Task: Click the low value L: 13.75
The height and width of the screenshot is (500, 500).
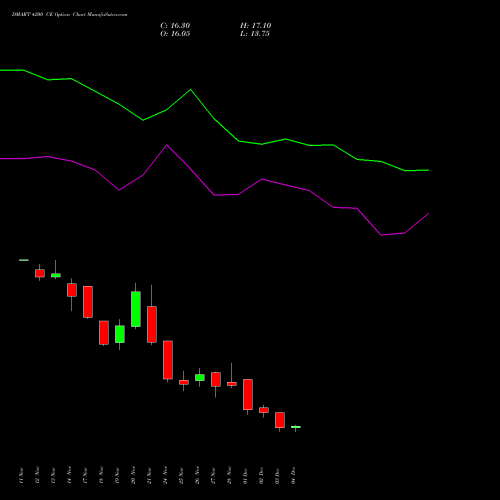Action: point(255,34)
